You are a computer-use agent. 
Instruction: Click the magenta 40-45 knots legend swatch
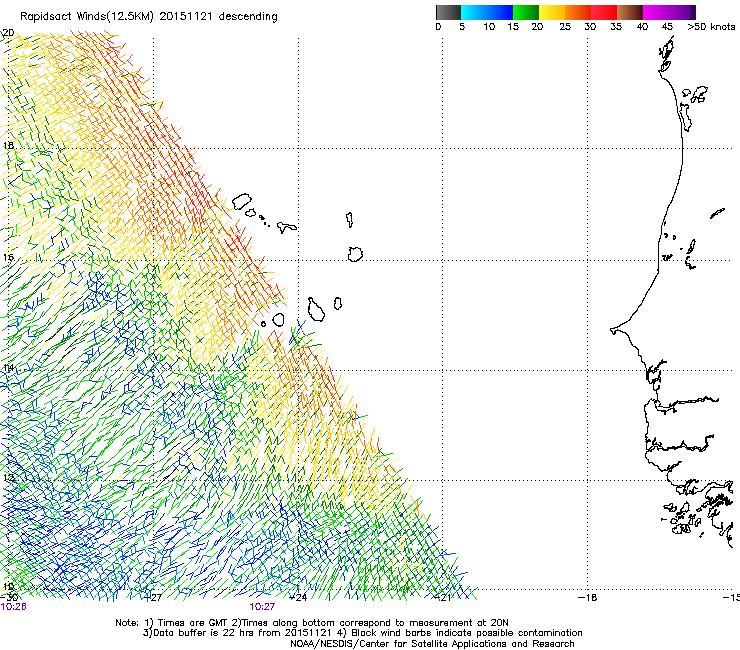pyautogui.click(x=656, y=12)
